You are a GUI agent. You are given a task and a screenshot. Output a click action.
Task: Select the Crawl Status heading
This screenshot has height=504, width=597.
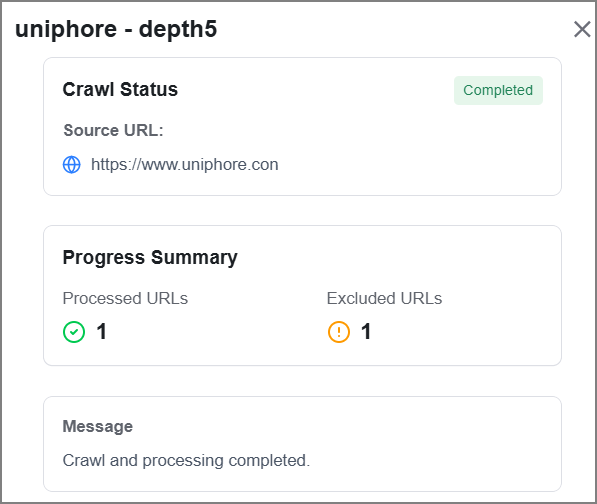(120, 89)
